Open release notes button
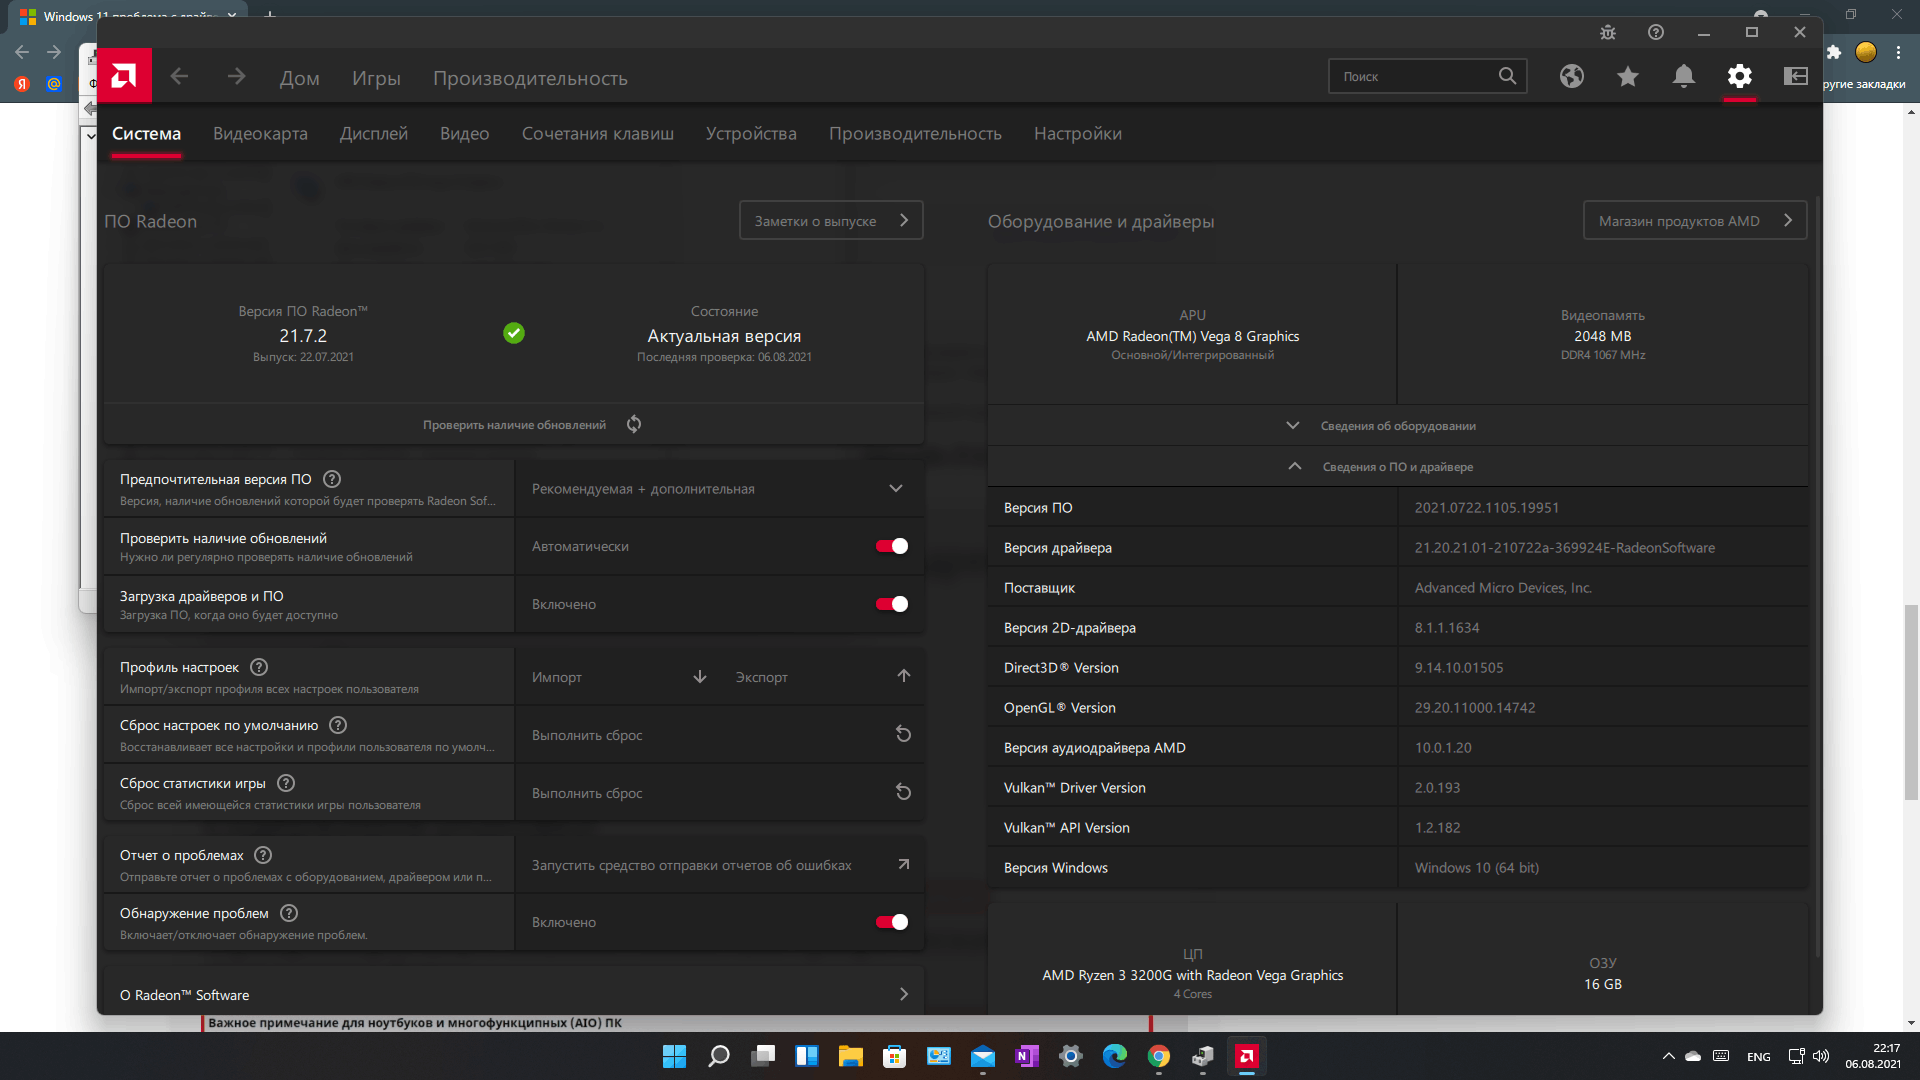The image size is (1920, 1080). [831, 221]
